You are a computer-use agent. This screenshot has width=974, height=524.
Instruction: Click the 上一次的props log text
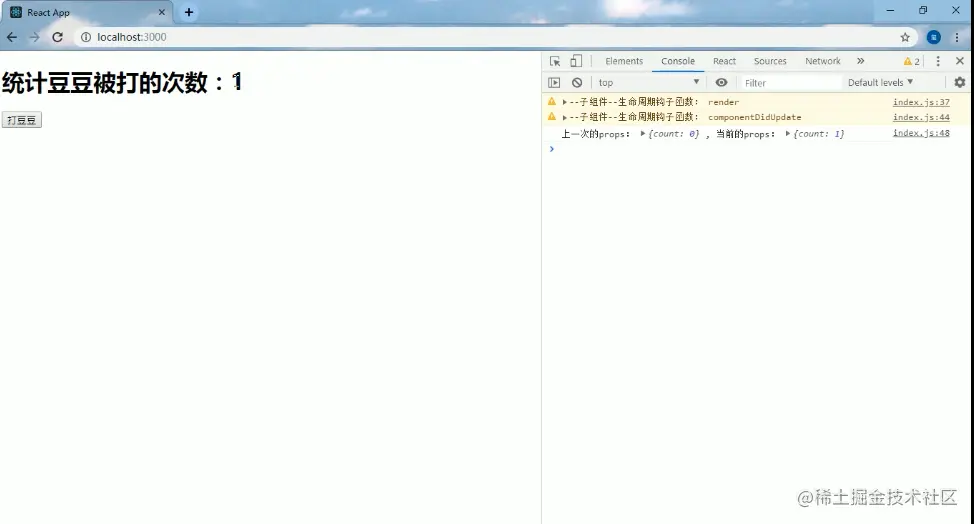(x=595, y=133)
